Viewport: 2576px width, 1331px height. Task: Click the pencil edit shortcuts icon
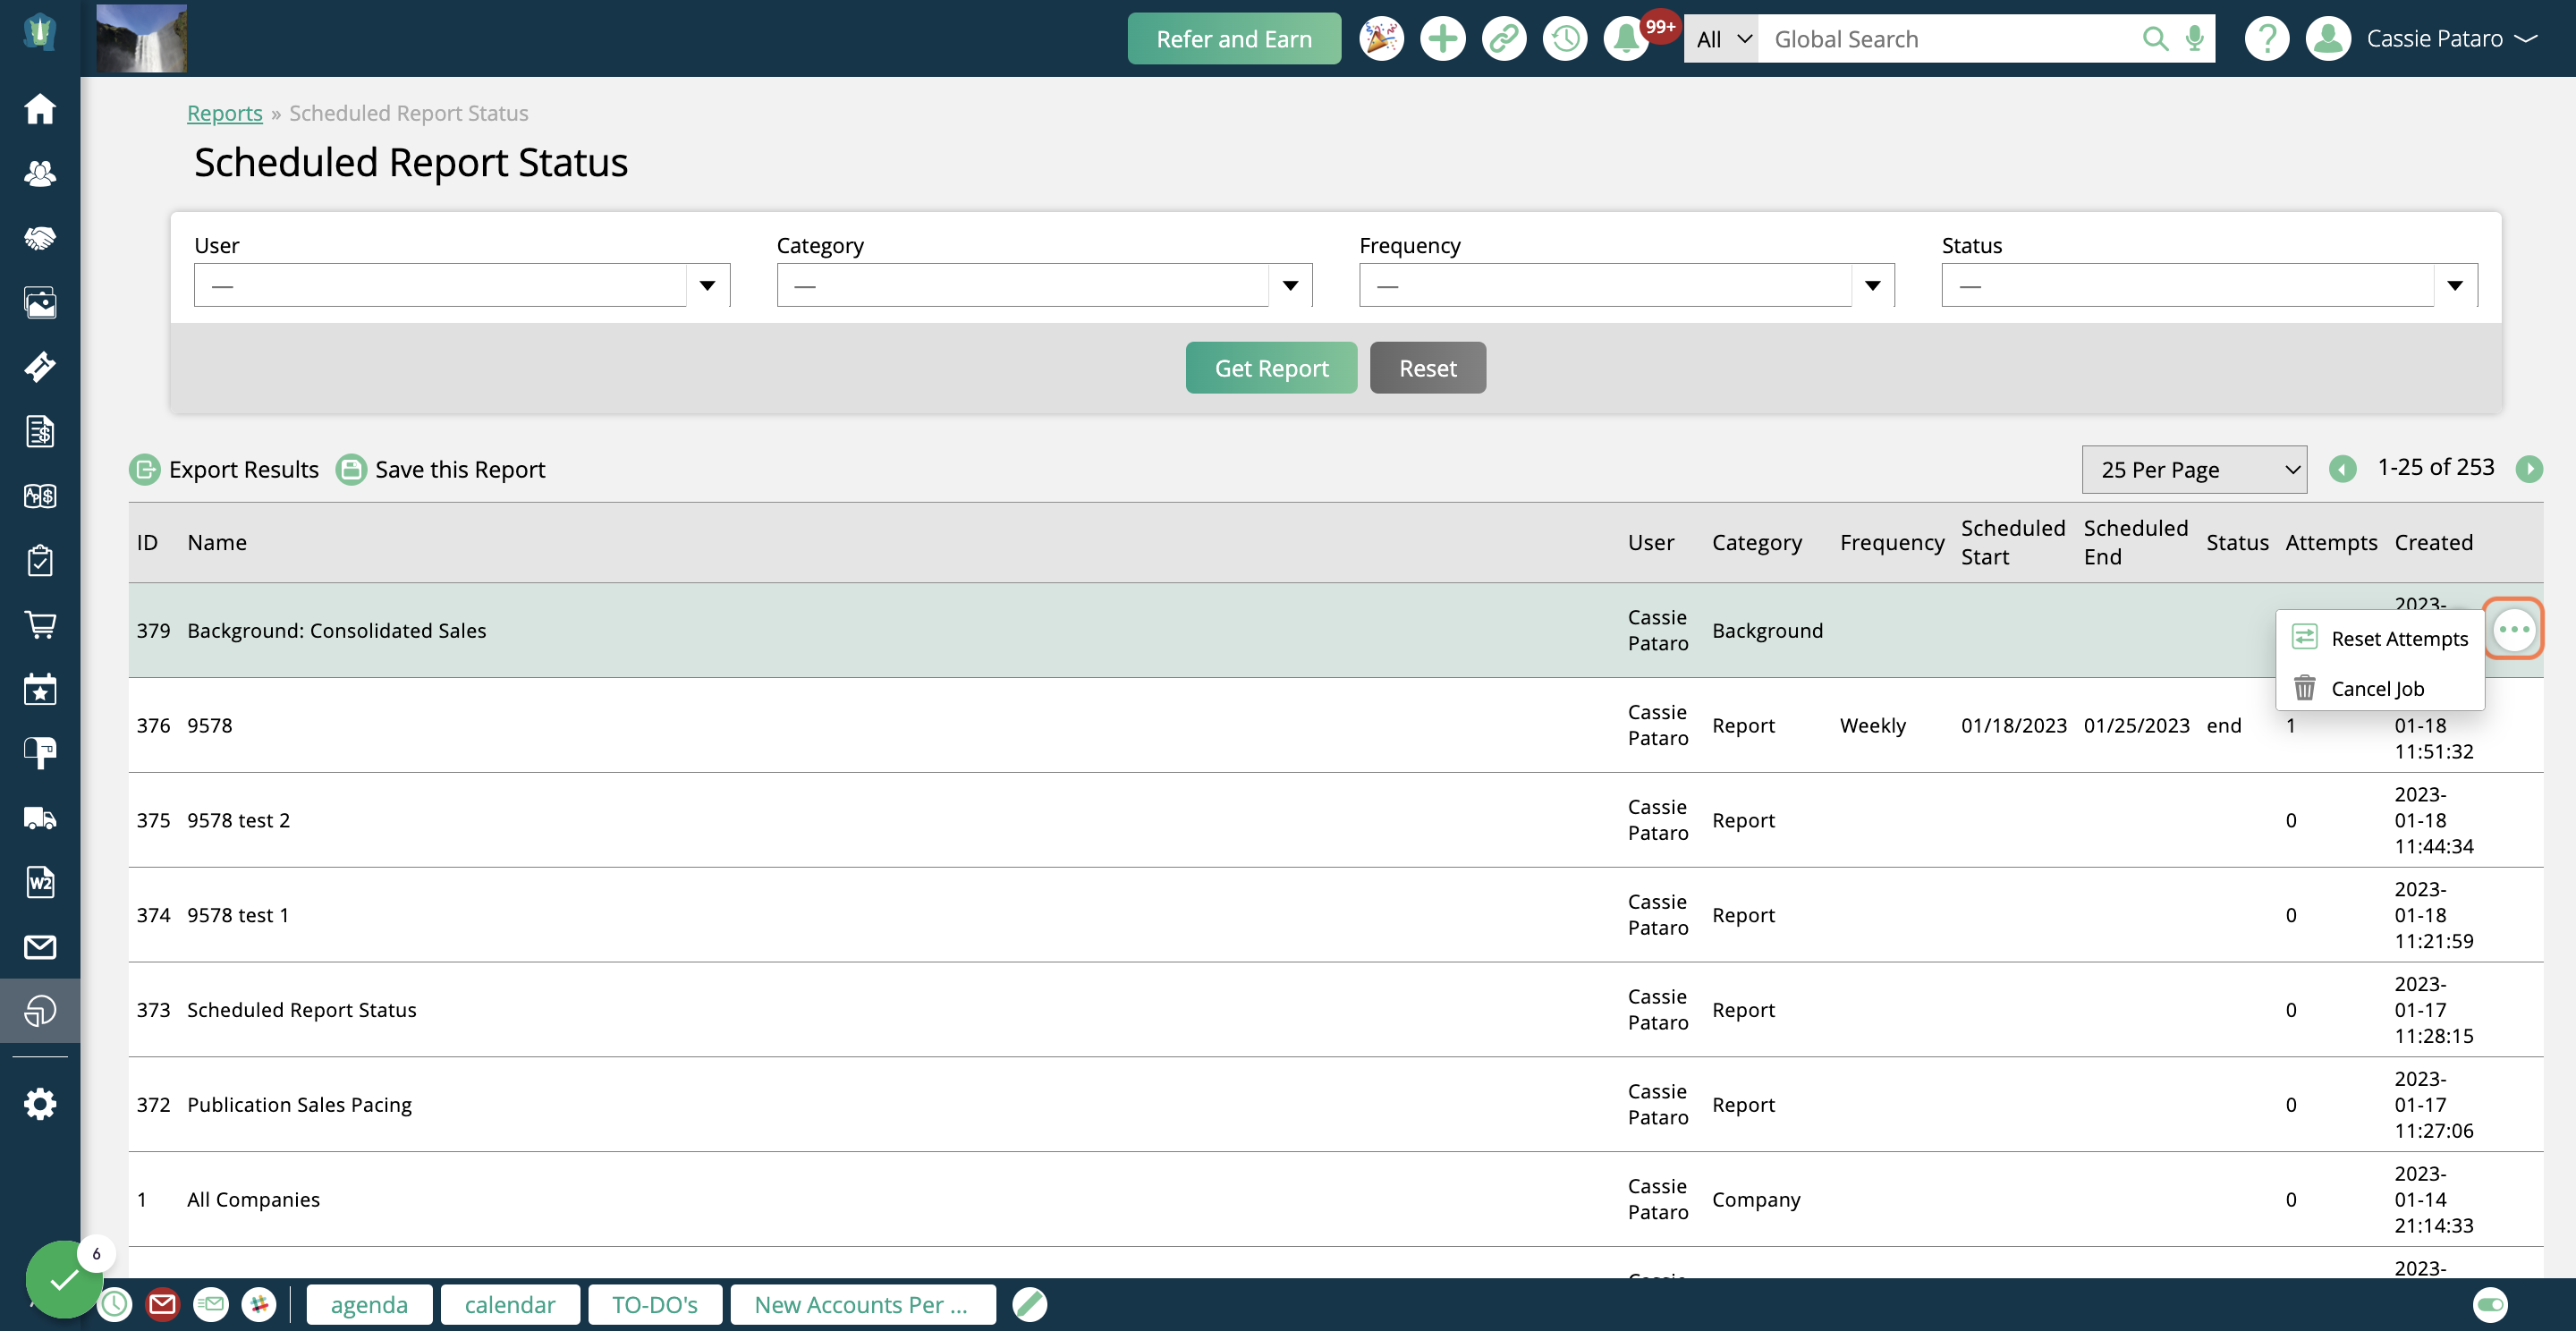click(x=1029, y=1304)
